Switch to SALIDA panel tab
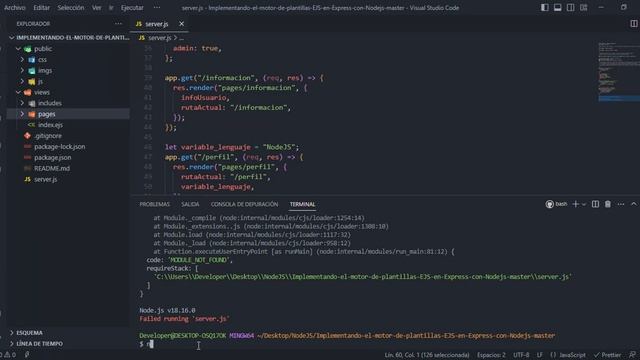The height and width of the screenshot is (360, 640). tap(190, 204)
